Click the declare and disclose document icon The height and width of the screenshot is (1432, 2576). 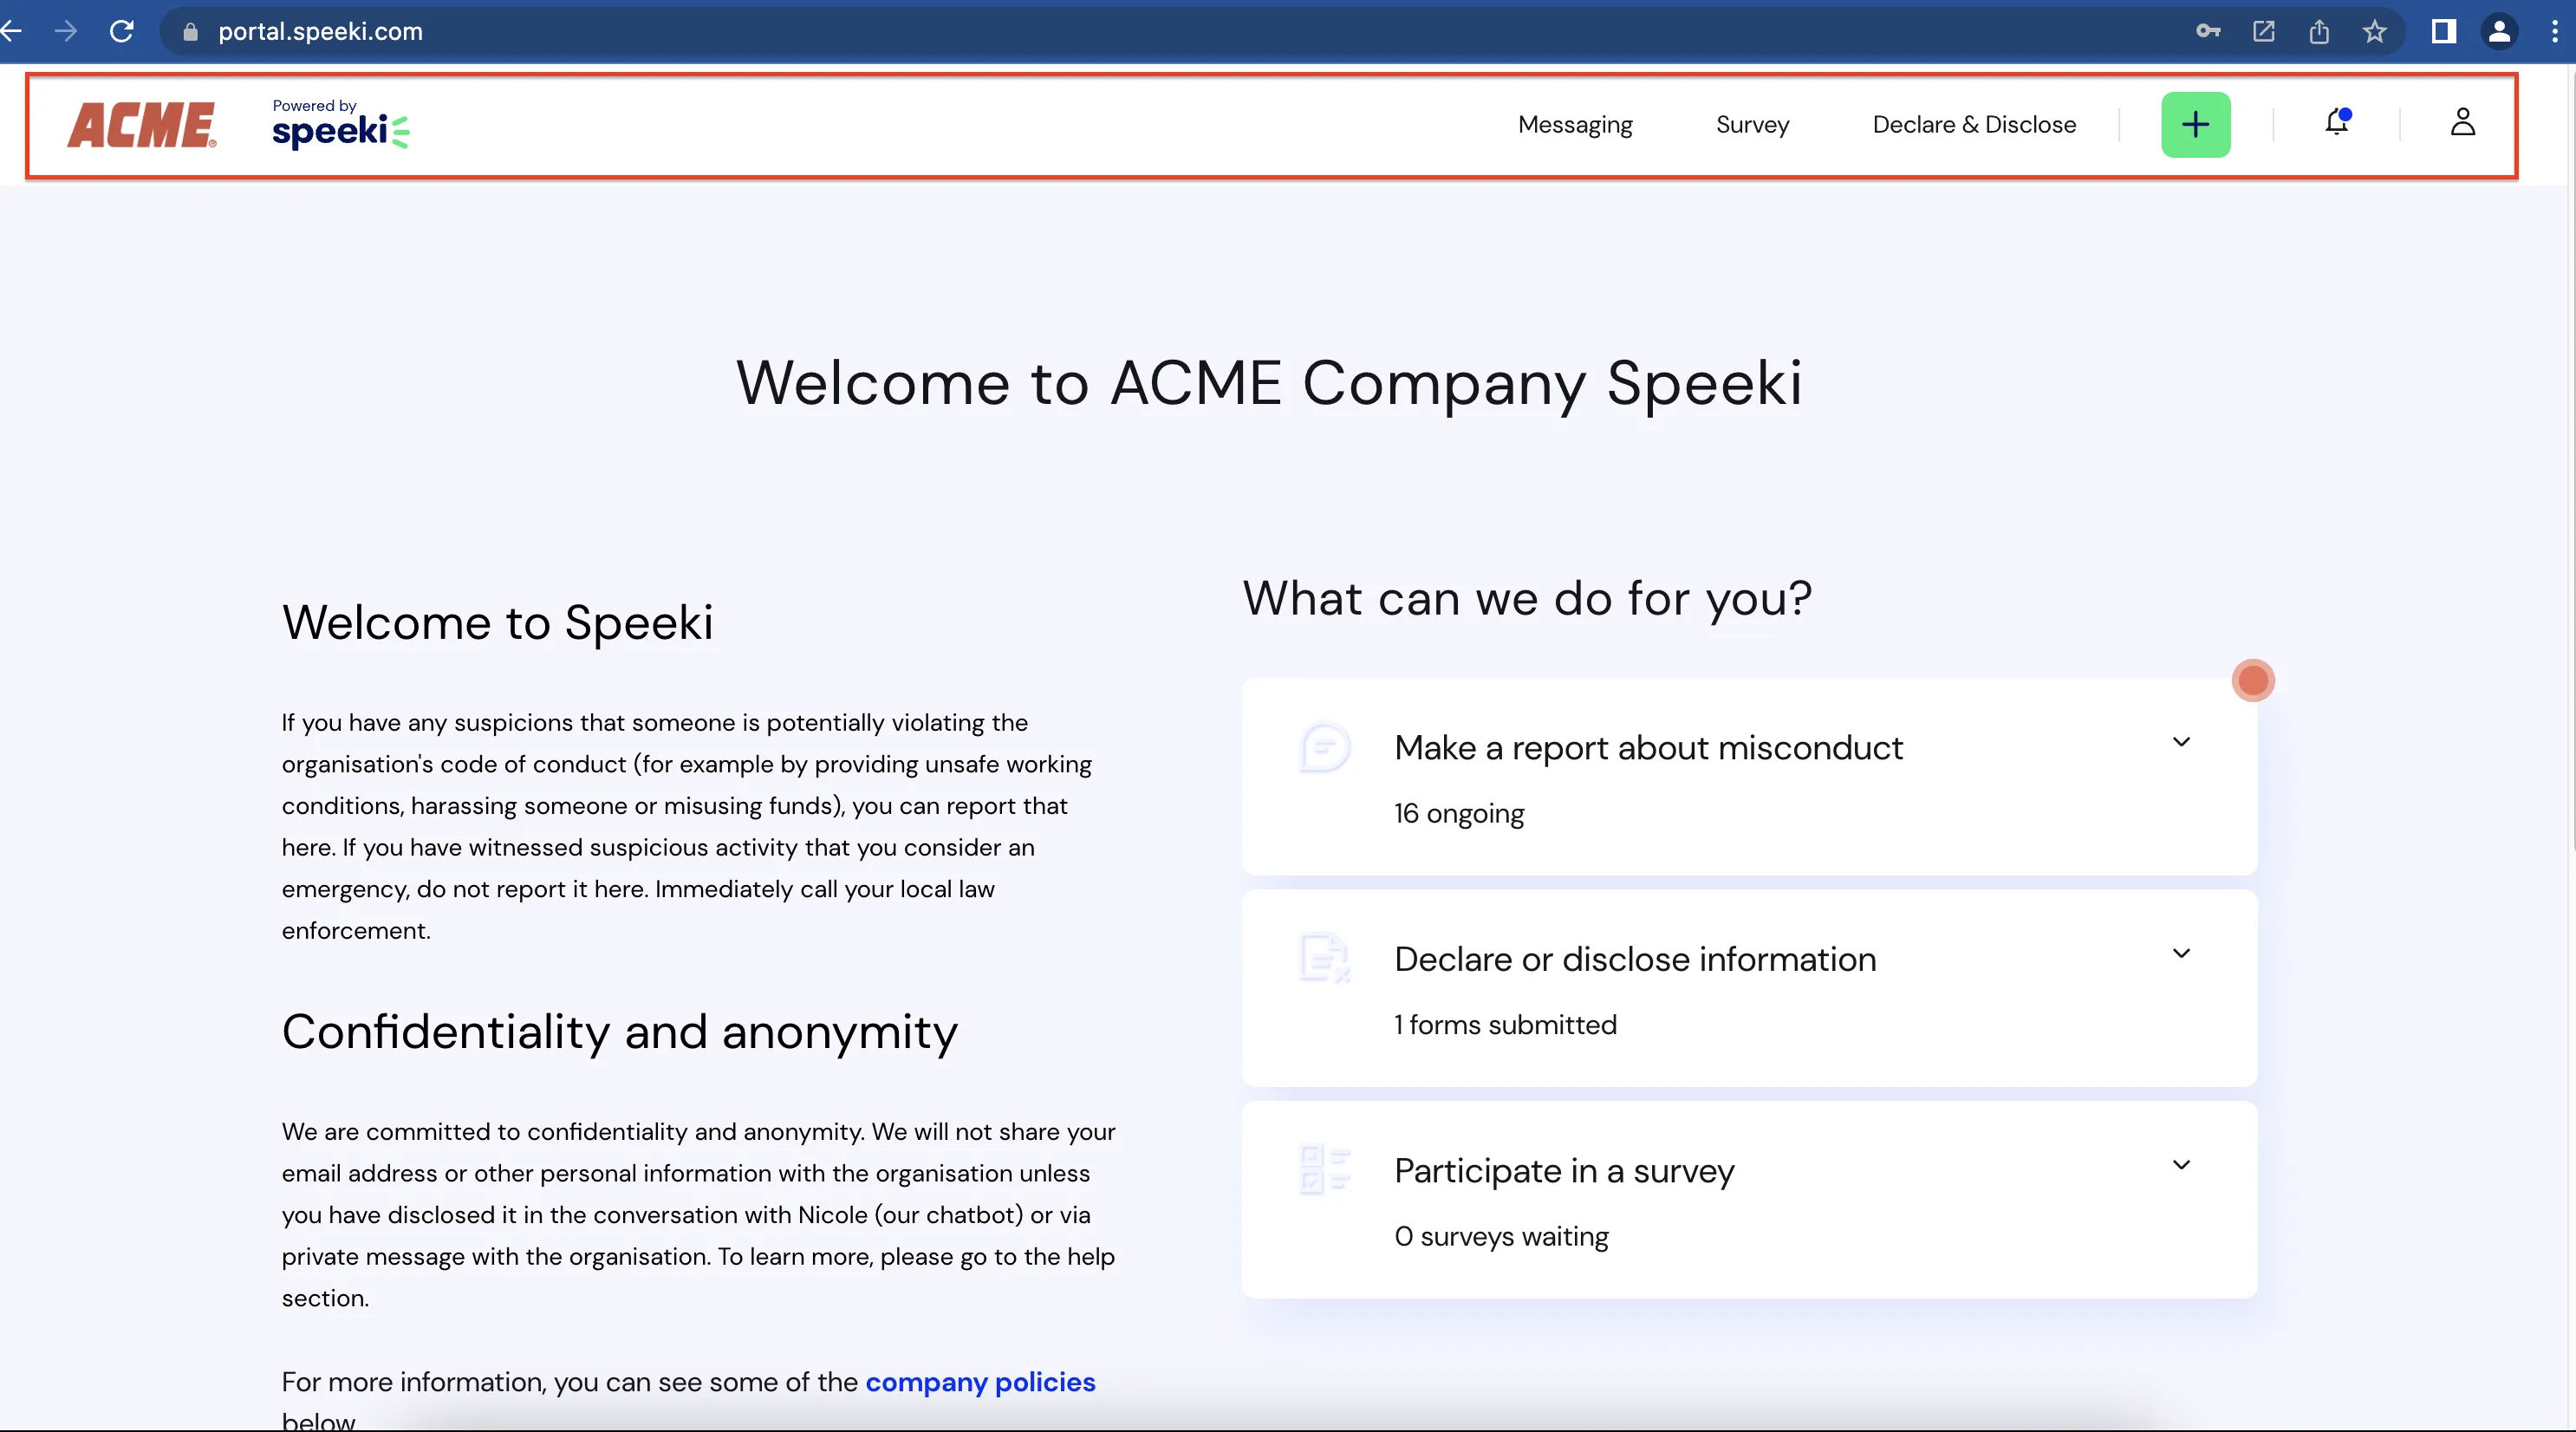point(1324,958)
